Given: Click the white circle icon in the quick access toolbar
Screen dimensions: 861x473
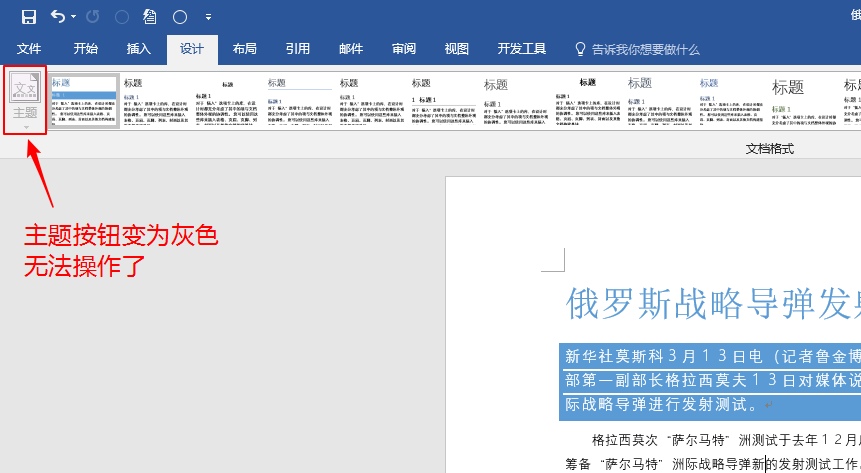Looking at the screenshot, I should click(180, 18).
